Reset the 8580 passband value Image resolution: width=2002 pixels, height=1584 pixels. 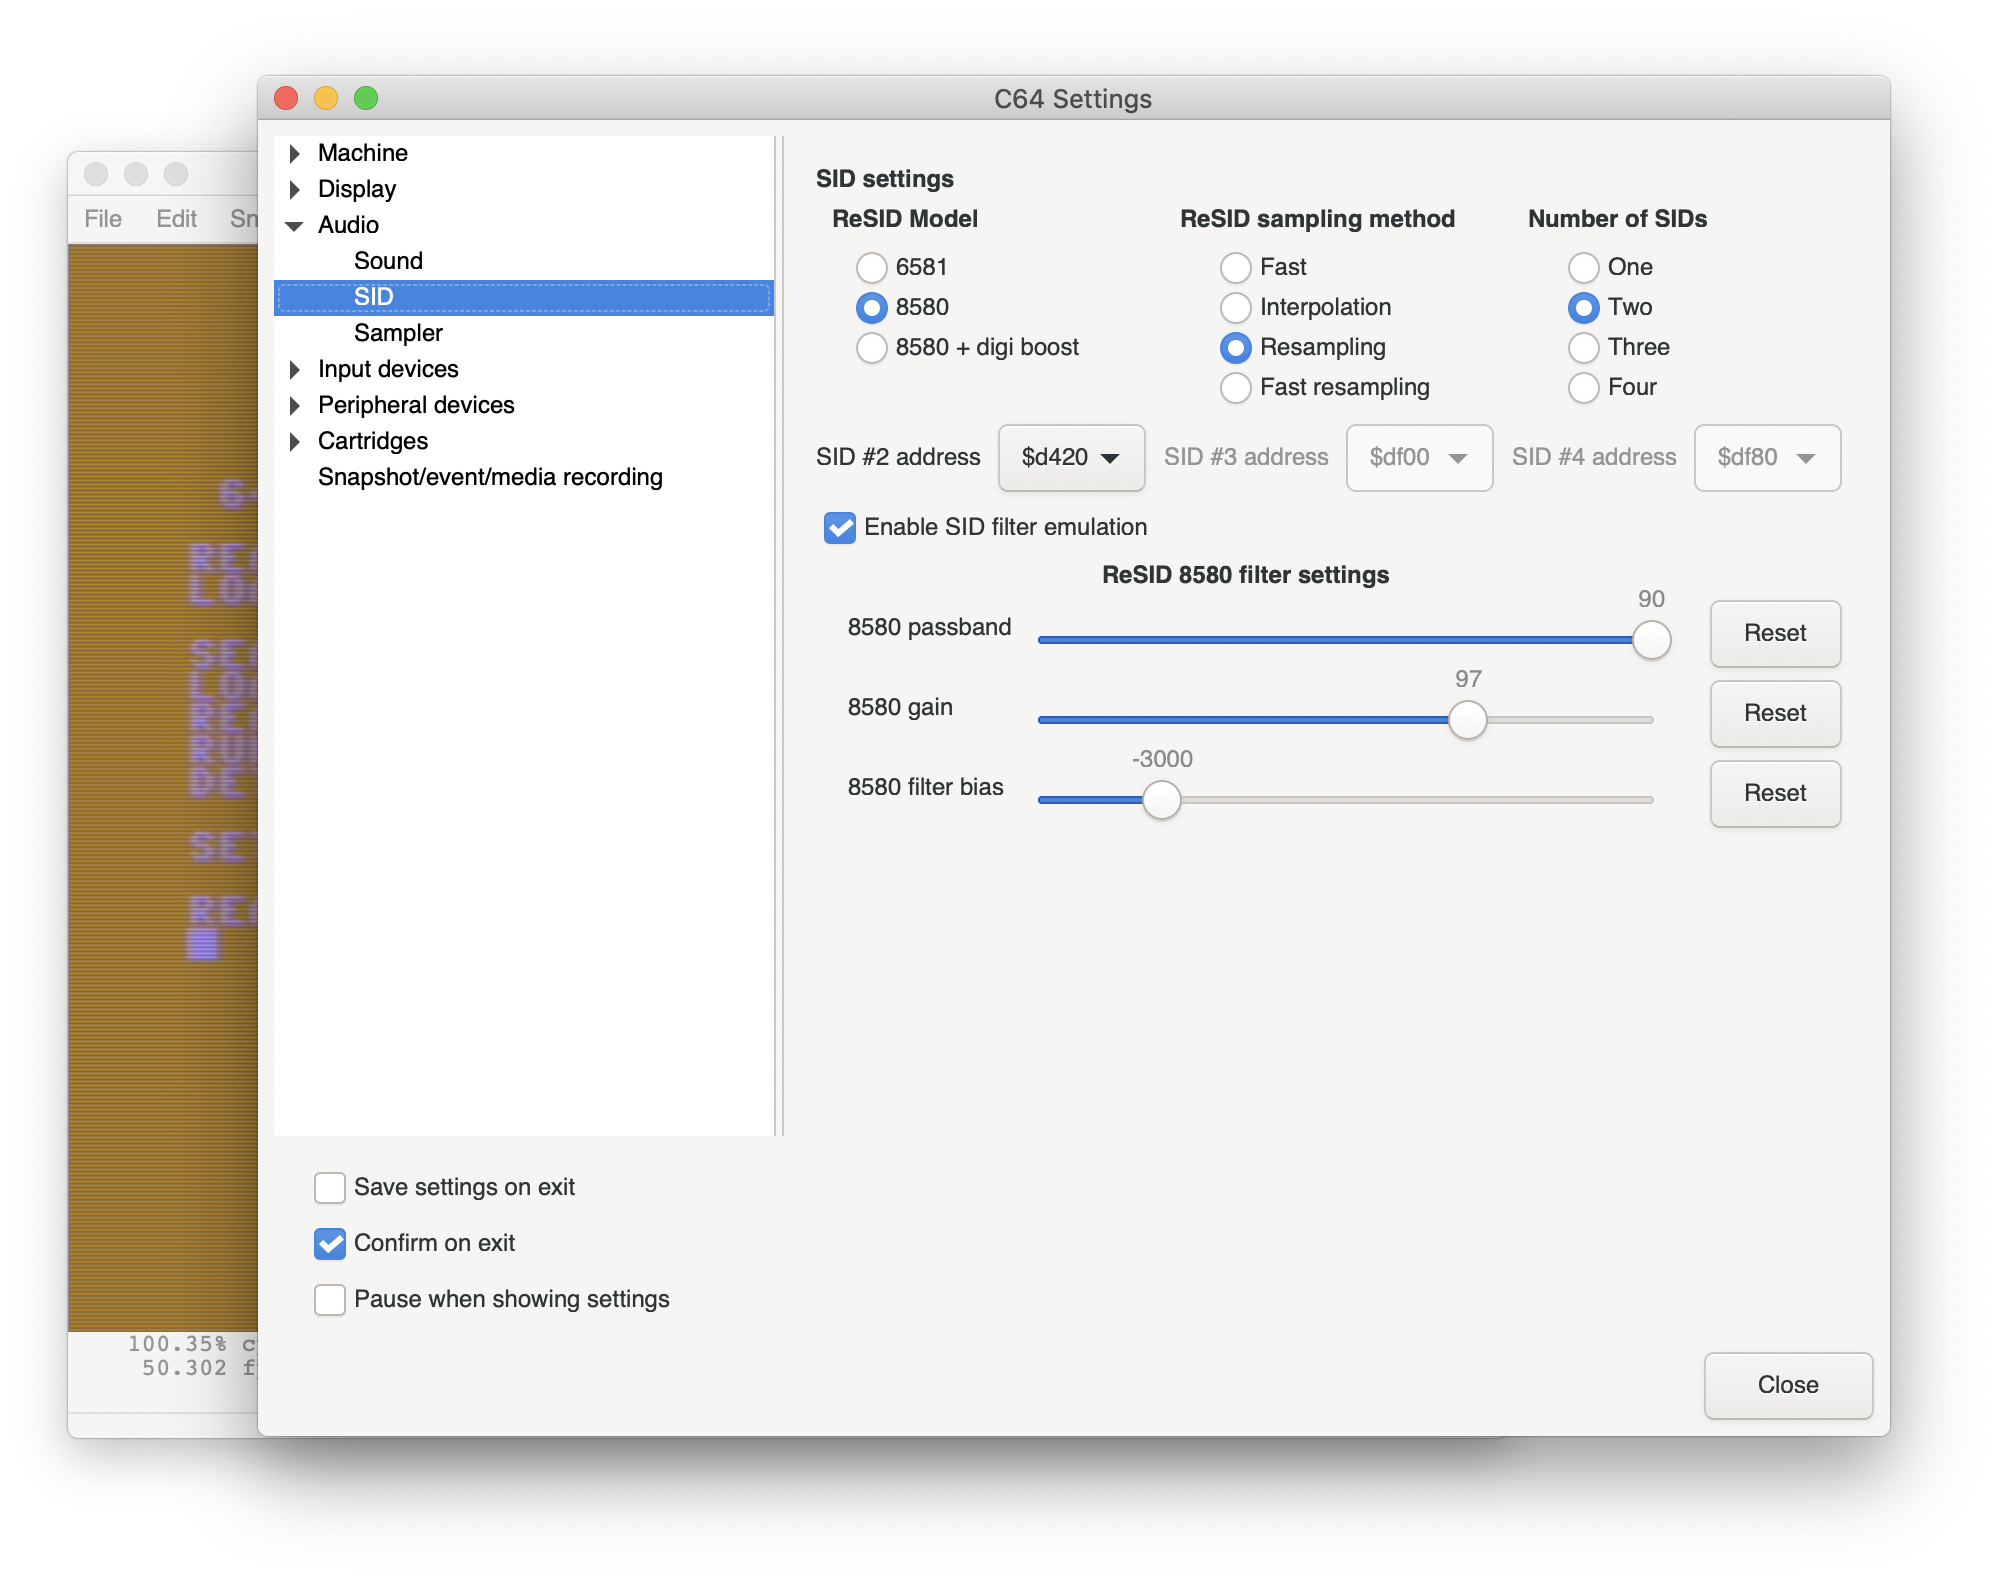pyautogui.click(x=1775, y=634)
